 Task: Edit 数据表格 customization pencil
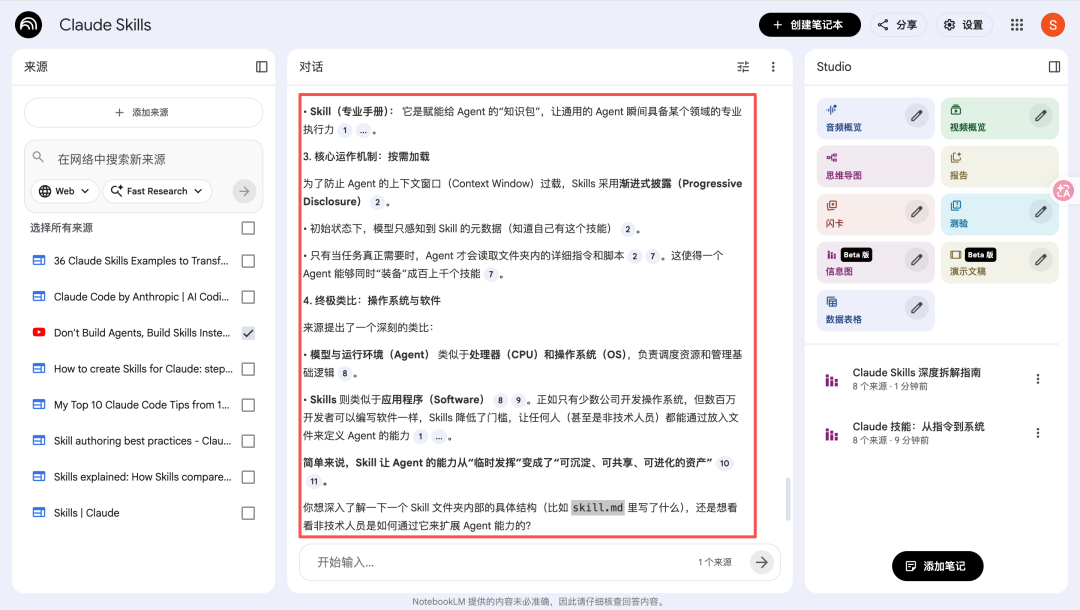[916, 308]
